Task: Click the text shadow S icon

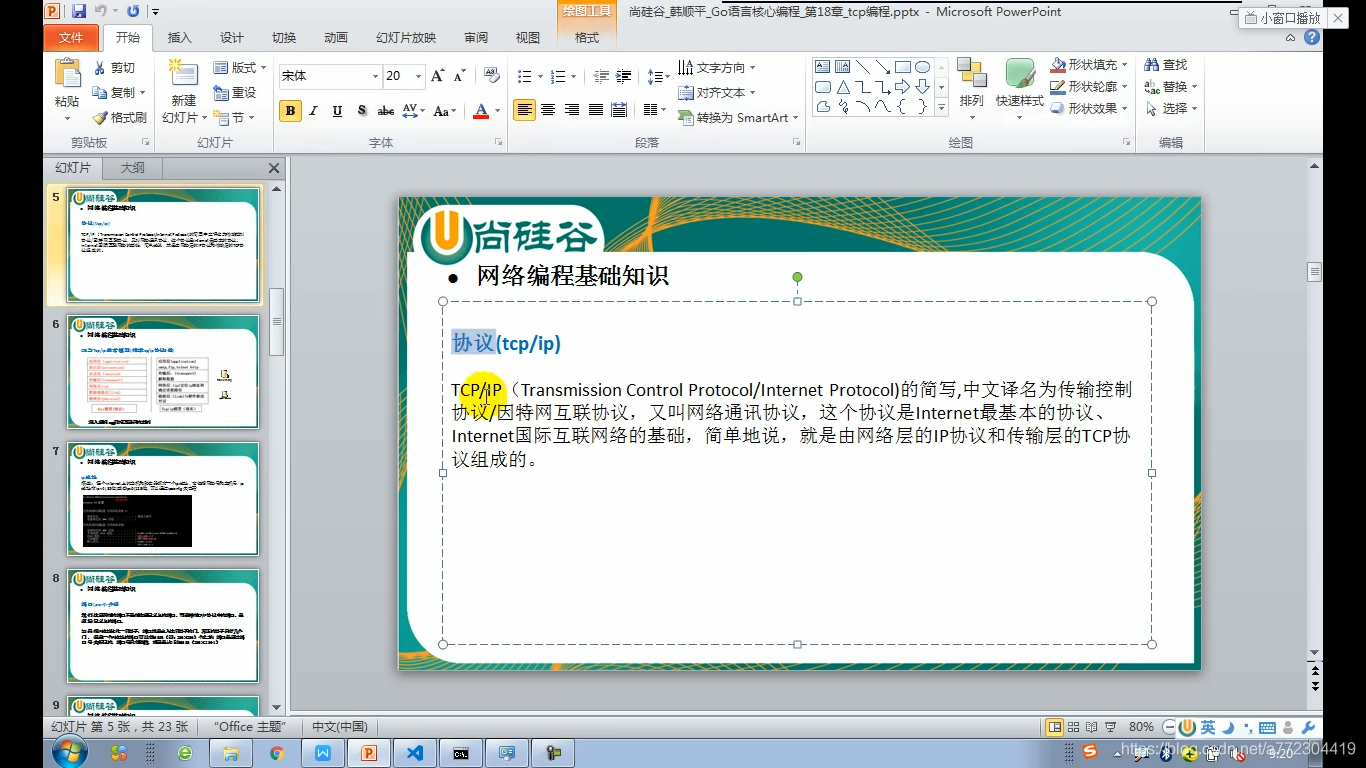Action: coord(361,111)
